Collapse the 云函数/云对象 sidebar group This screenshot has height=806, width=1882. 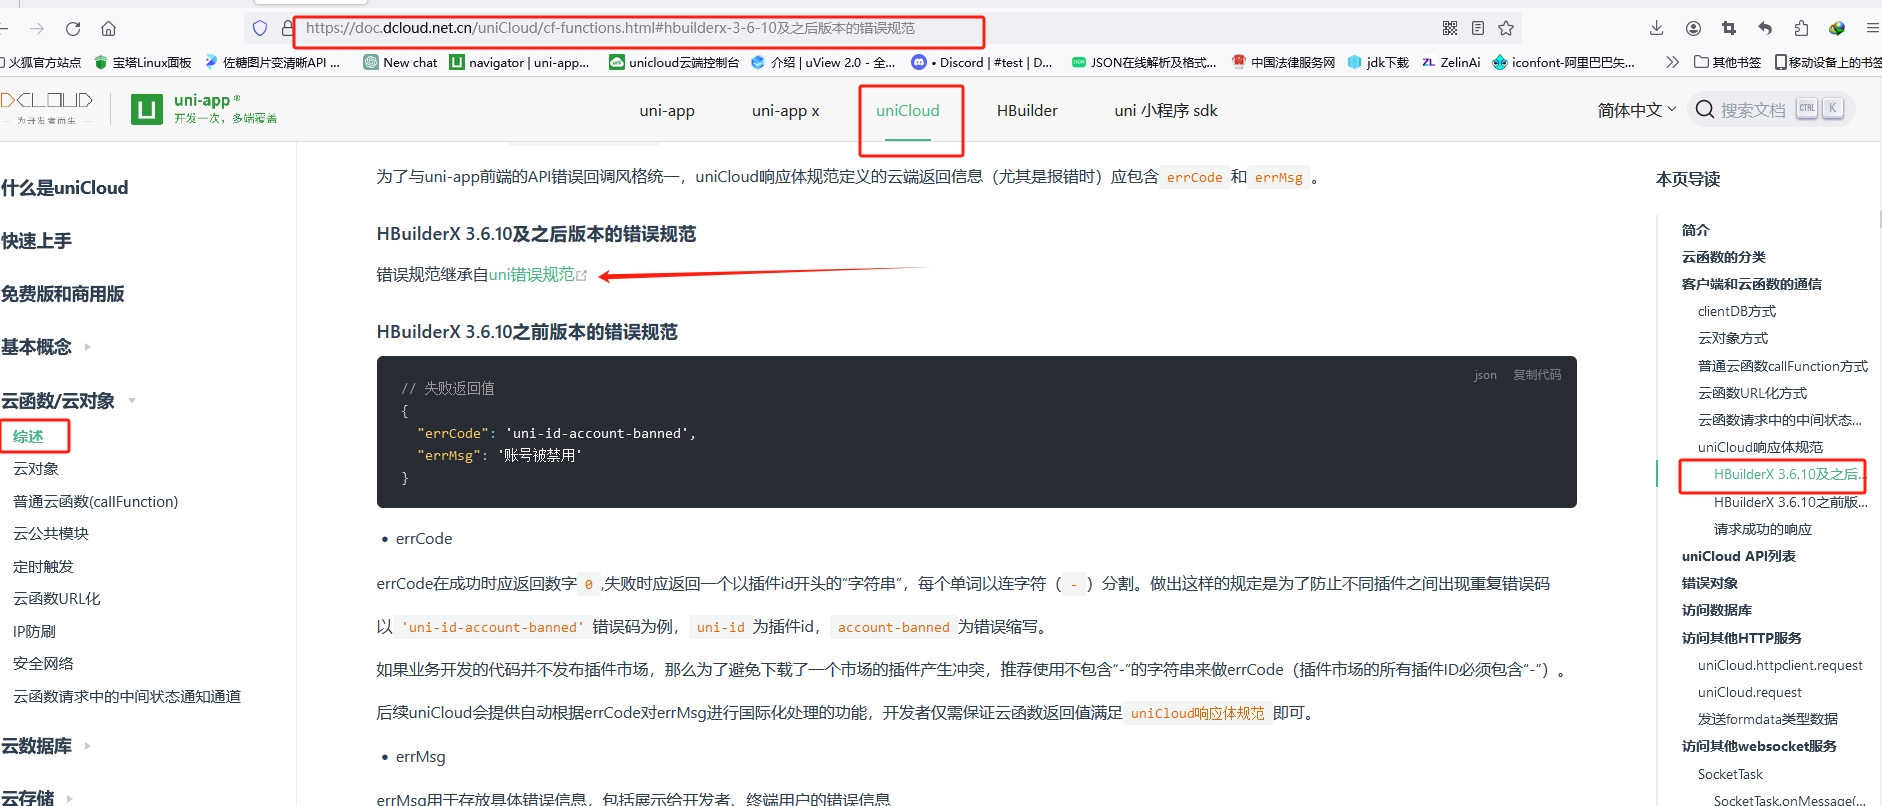[x=68, y=401]
